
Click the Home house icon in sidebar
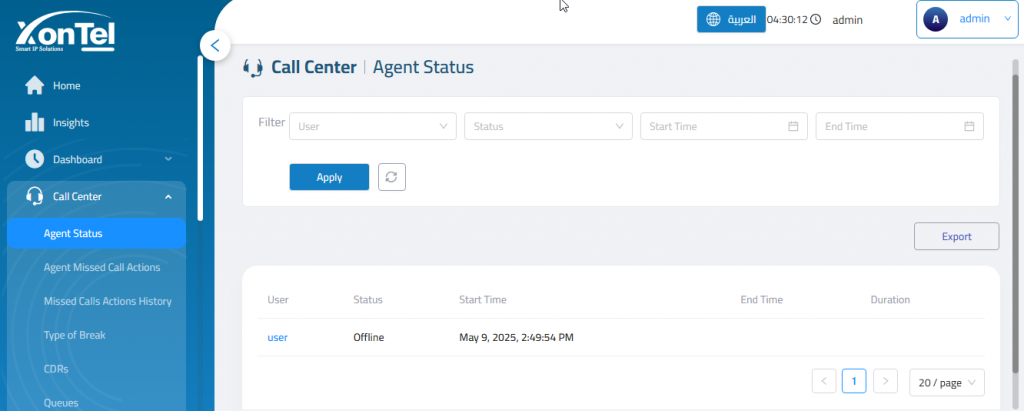tap(34, 85)
